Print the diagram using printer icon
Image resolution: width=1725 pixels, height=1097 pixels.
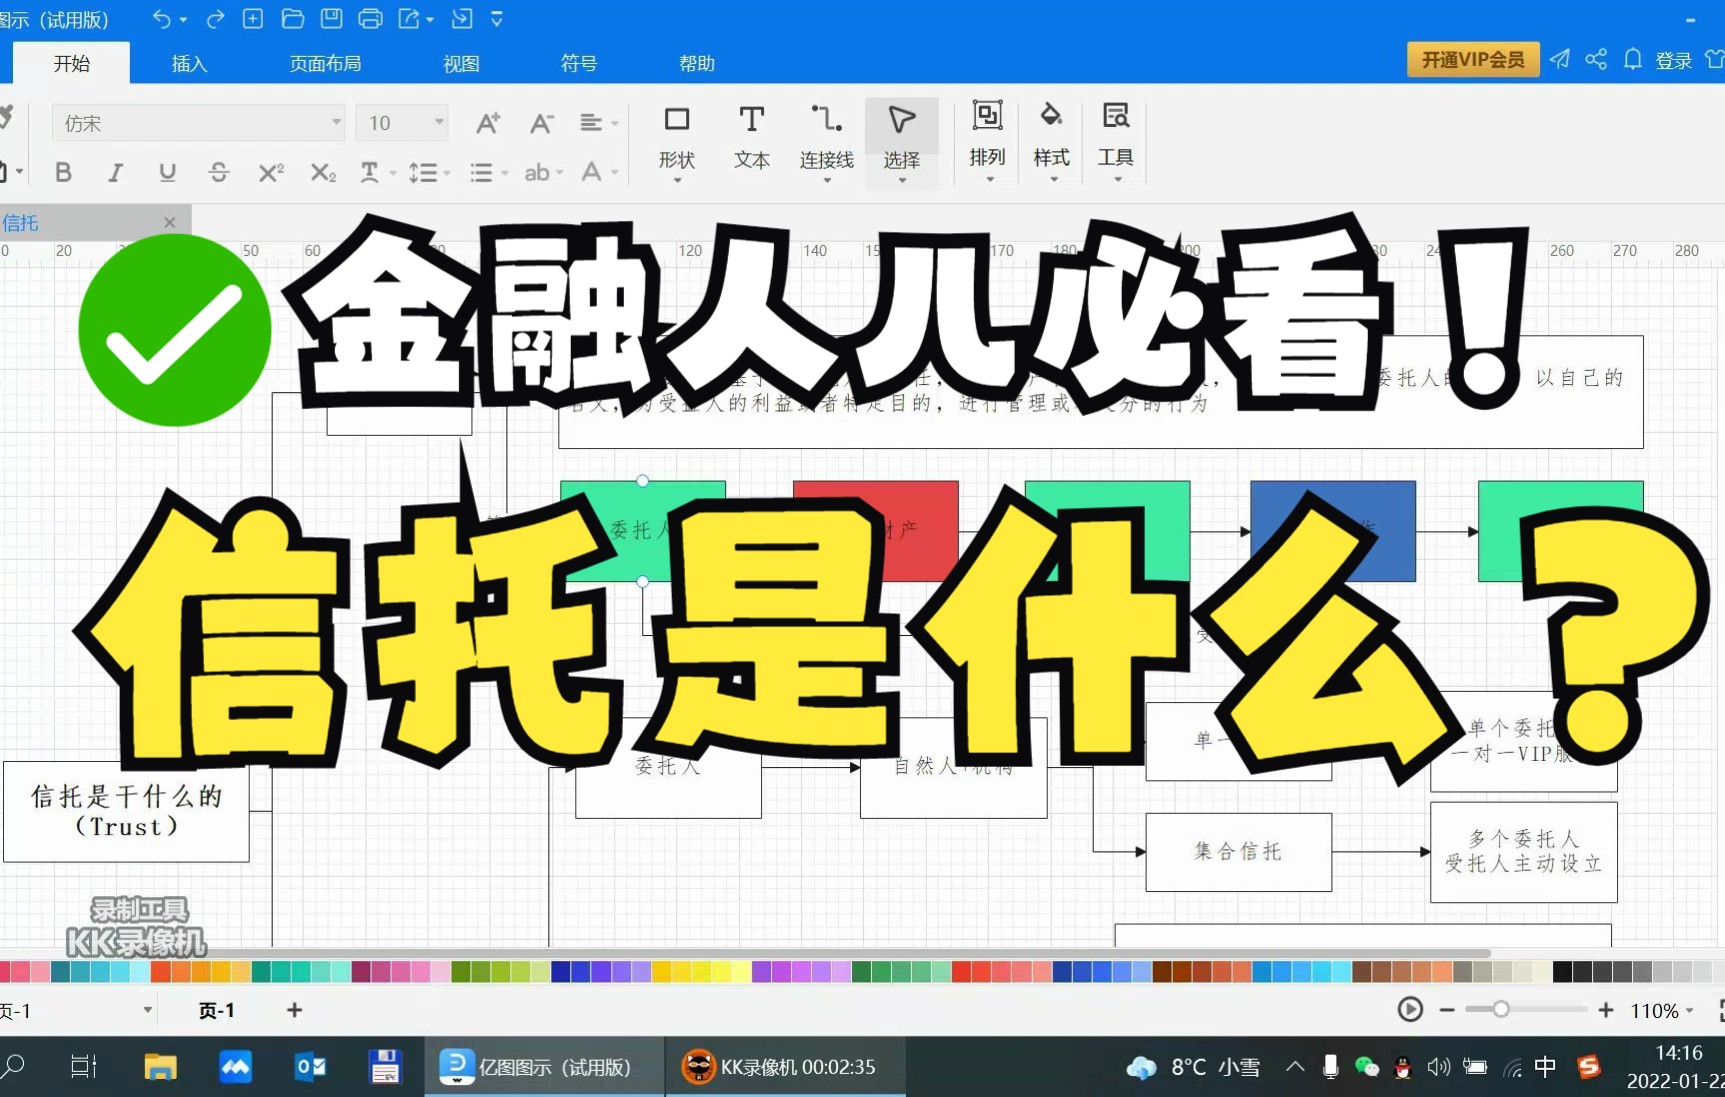coord(370,19)
